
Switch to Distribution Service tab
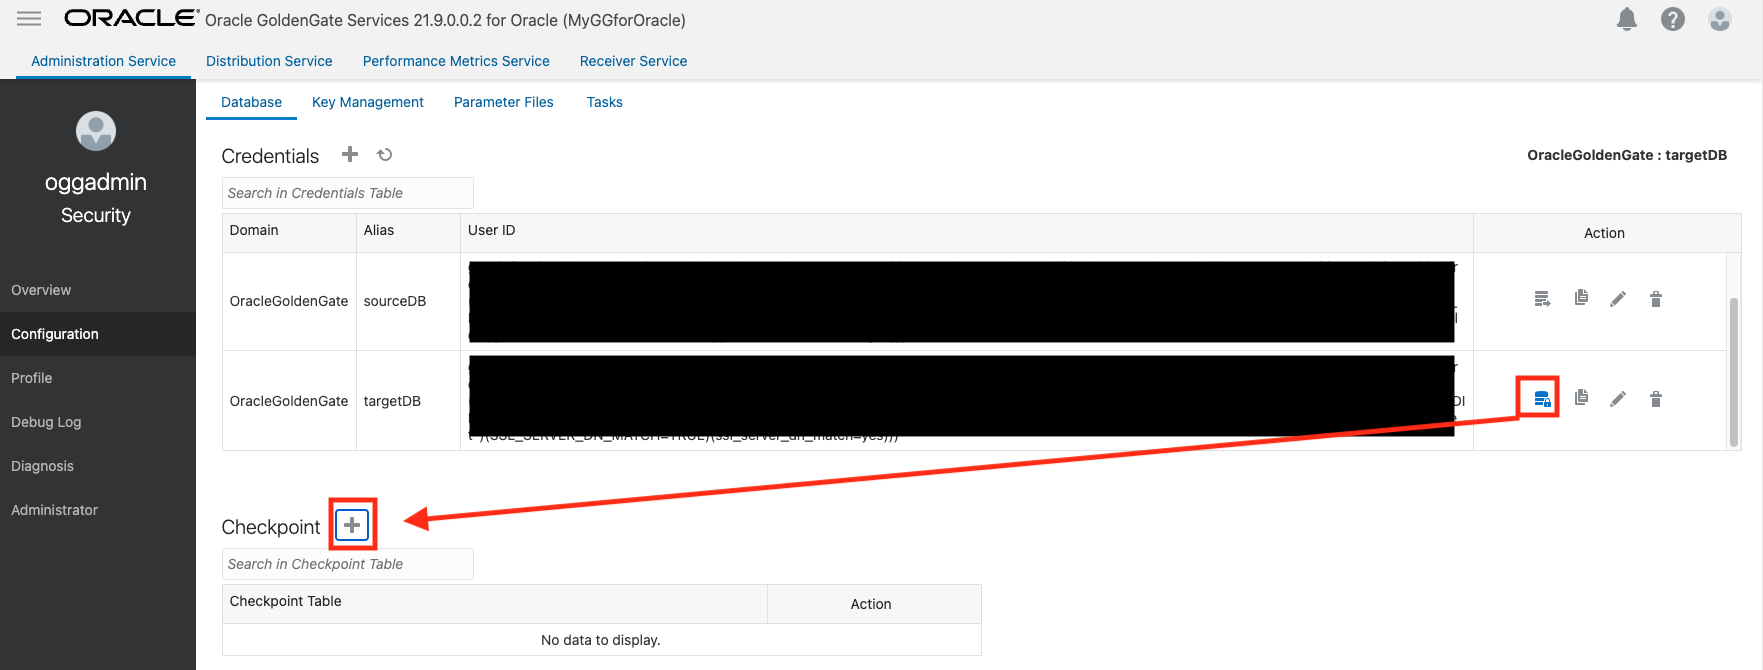(x=269, y=61)
